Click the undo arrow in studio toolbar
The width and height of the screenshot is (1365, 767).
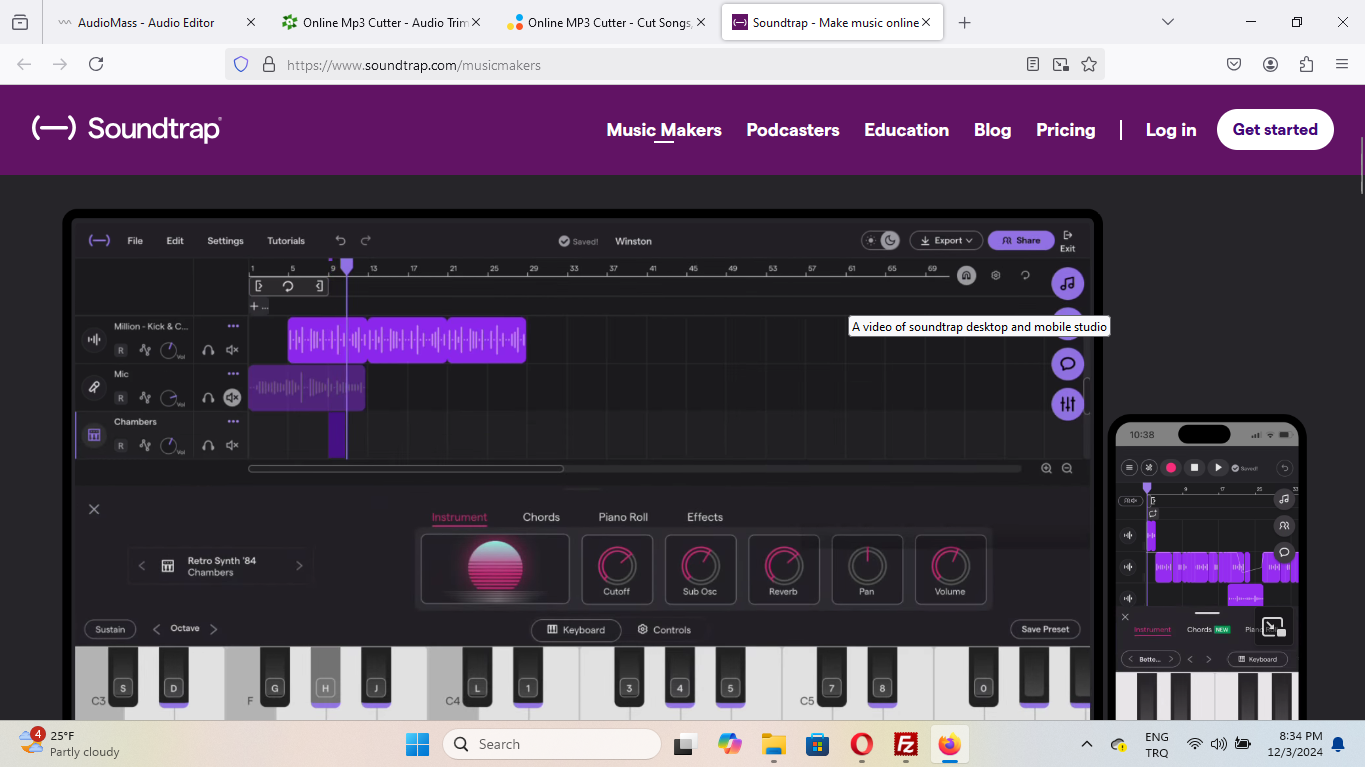tap(341, 241)
